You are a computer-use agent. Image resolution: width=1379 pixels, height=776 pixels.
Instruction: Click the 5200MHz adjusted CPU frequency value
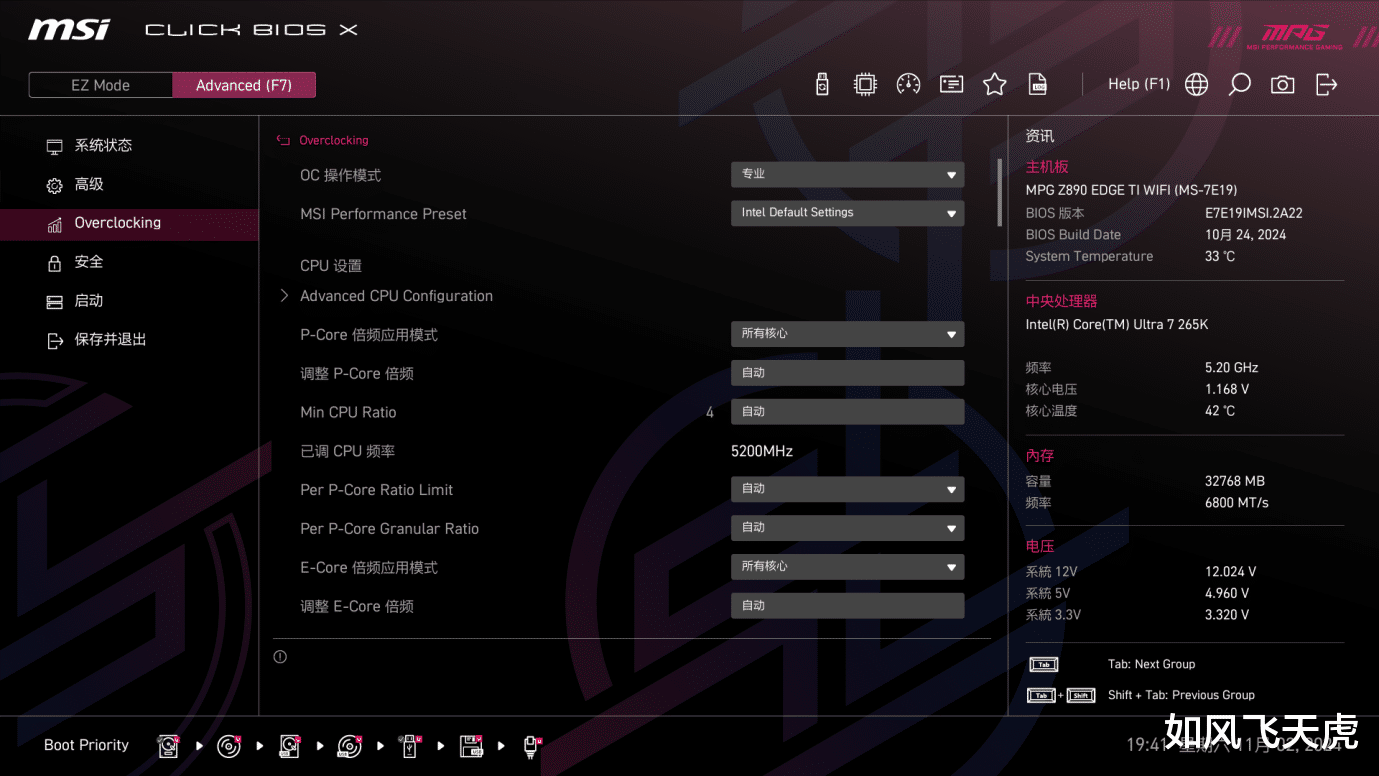pos(762,452)
